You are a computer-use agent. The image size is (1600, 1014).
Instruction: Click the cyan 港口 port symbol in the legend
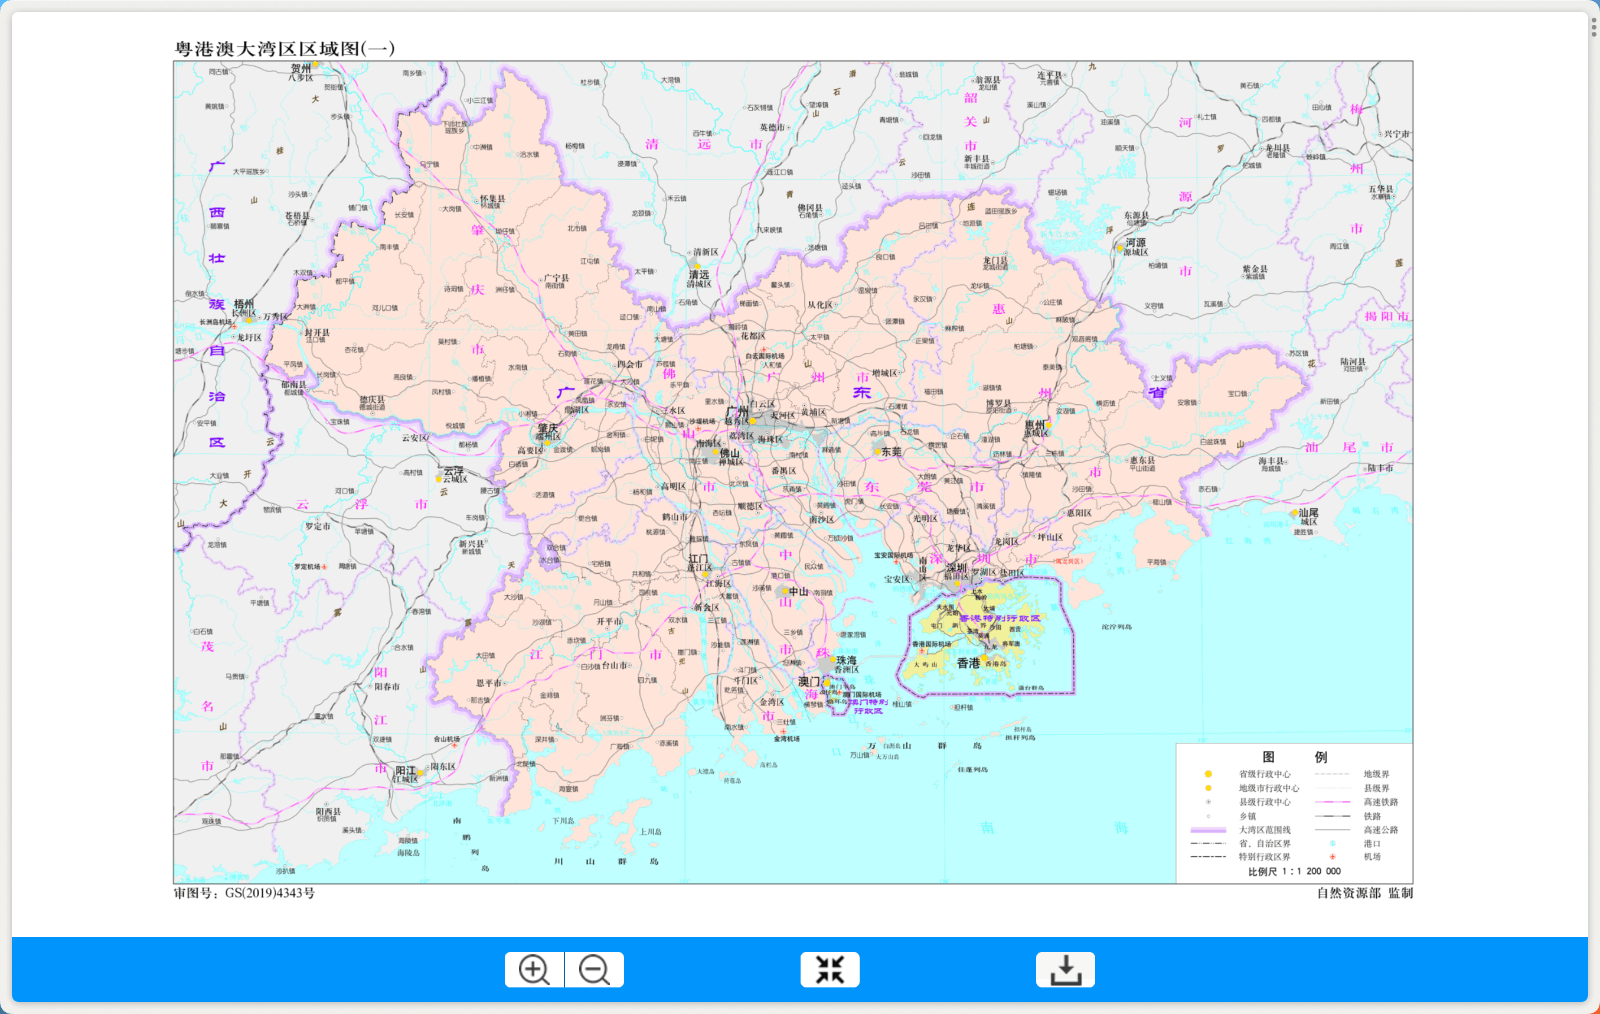[x=1332, y=843]
